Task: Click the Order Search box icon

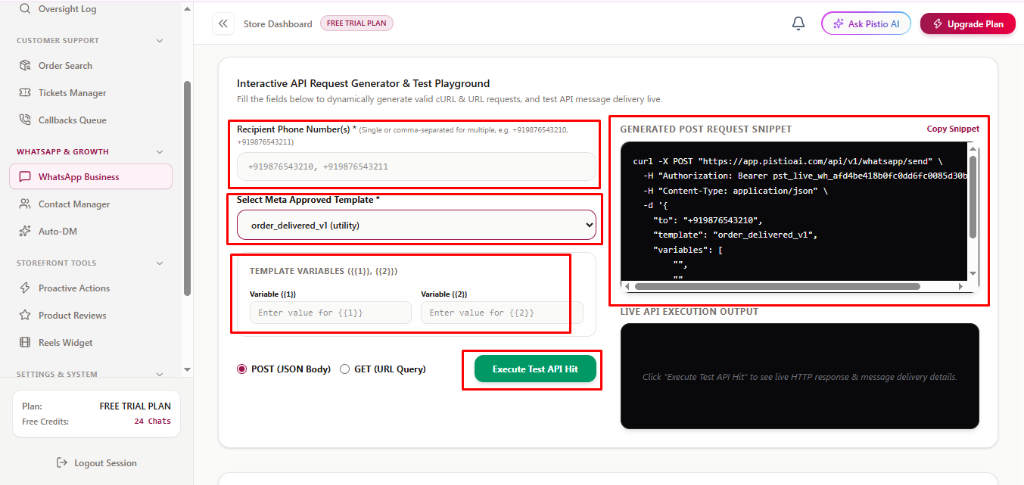Action: coord(25,65)
